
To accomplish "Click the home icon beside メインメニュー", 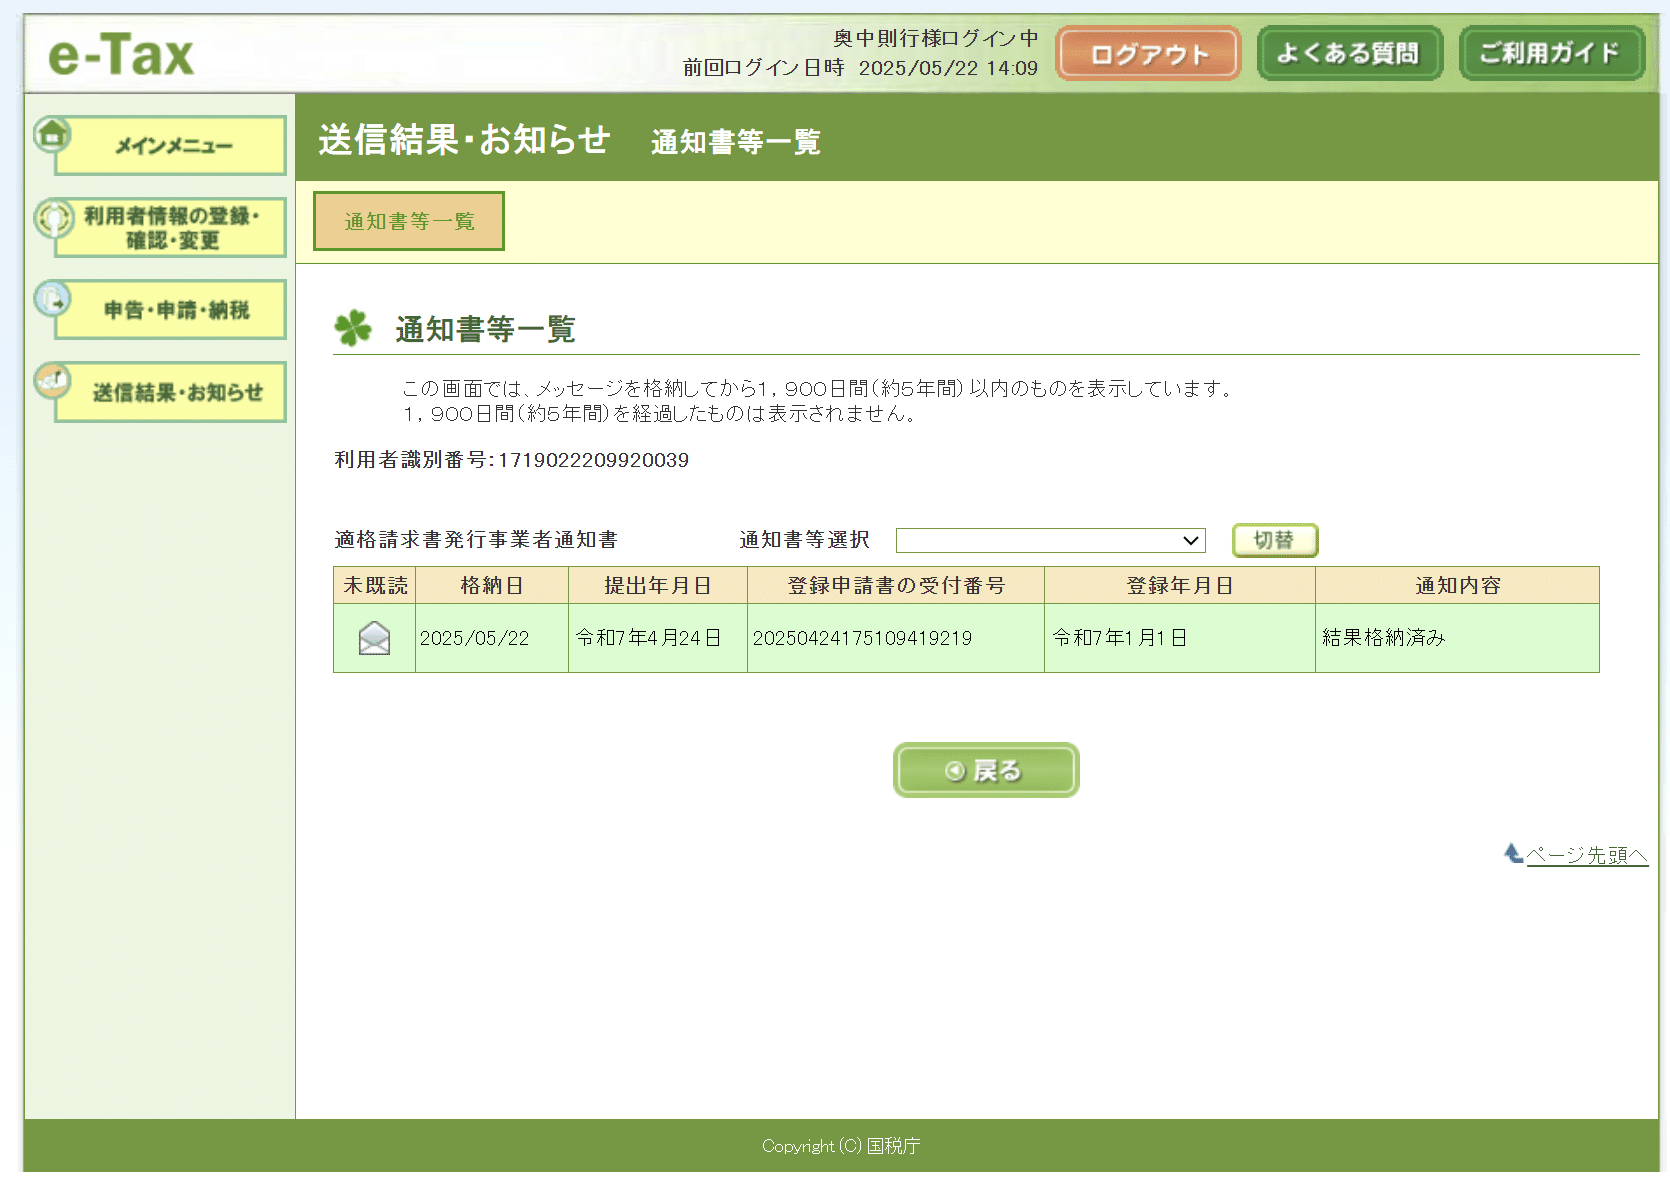I will [52, 134].
